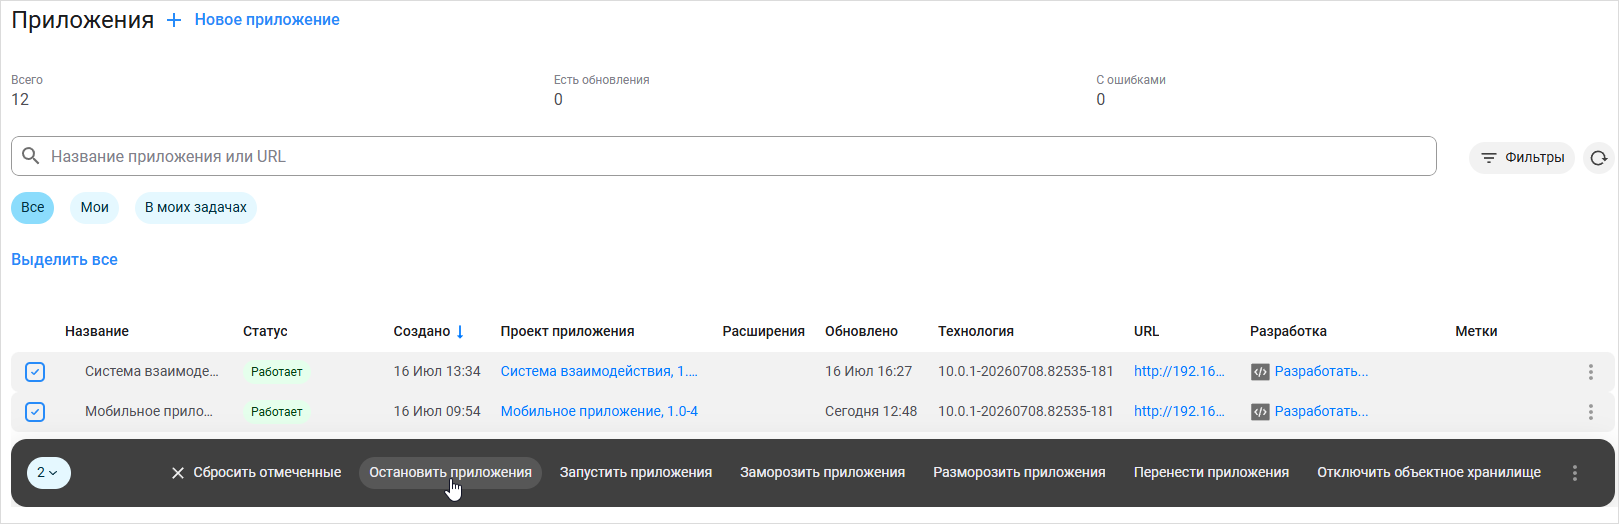Screen dimensions: 1619x524
Task: Click the Метки column header
Action: (x=1476, y=332)
